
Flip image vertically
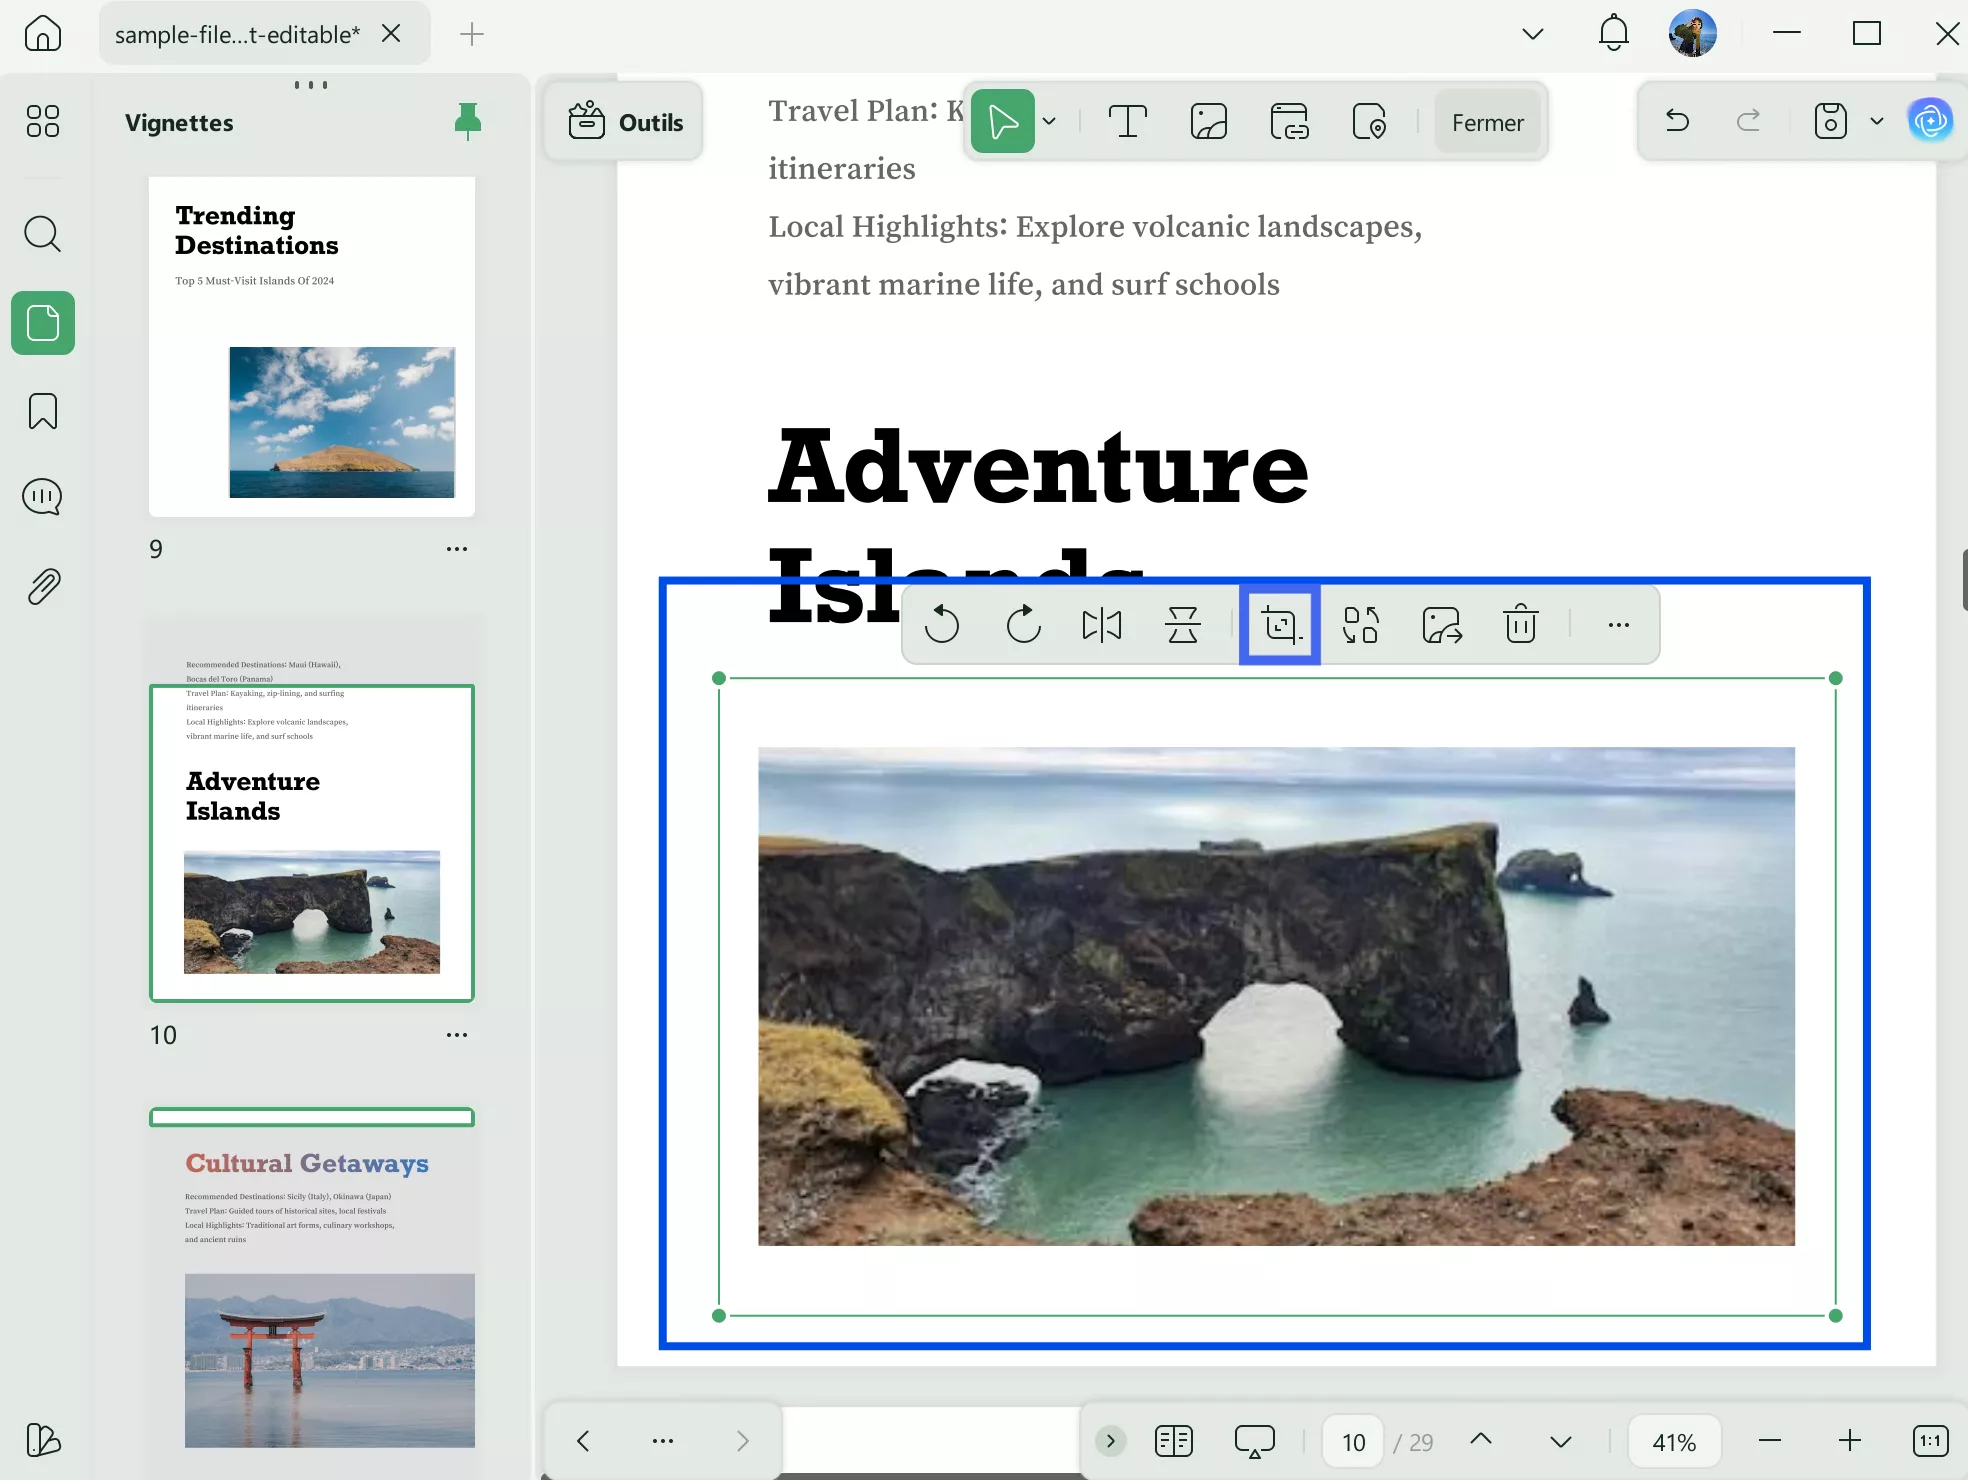coord(1182,625)
